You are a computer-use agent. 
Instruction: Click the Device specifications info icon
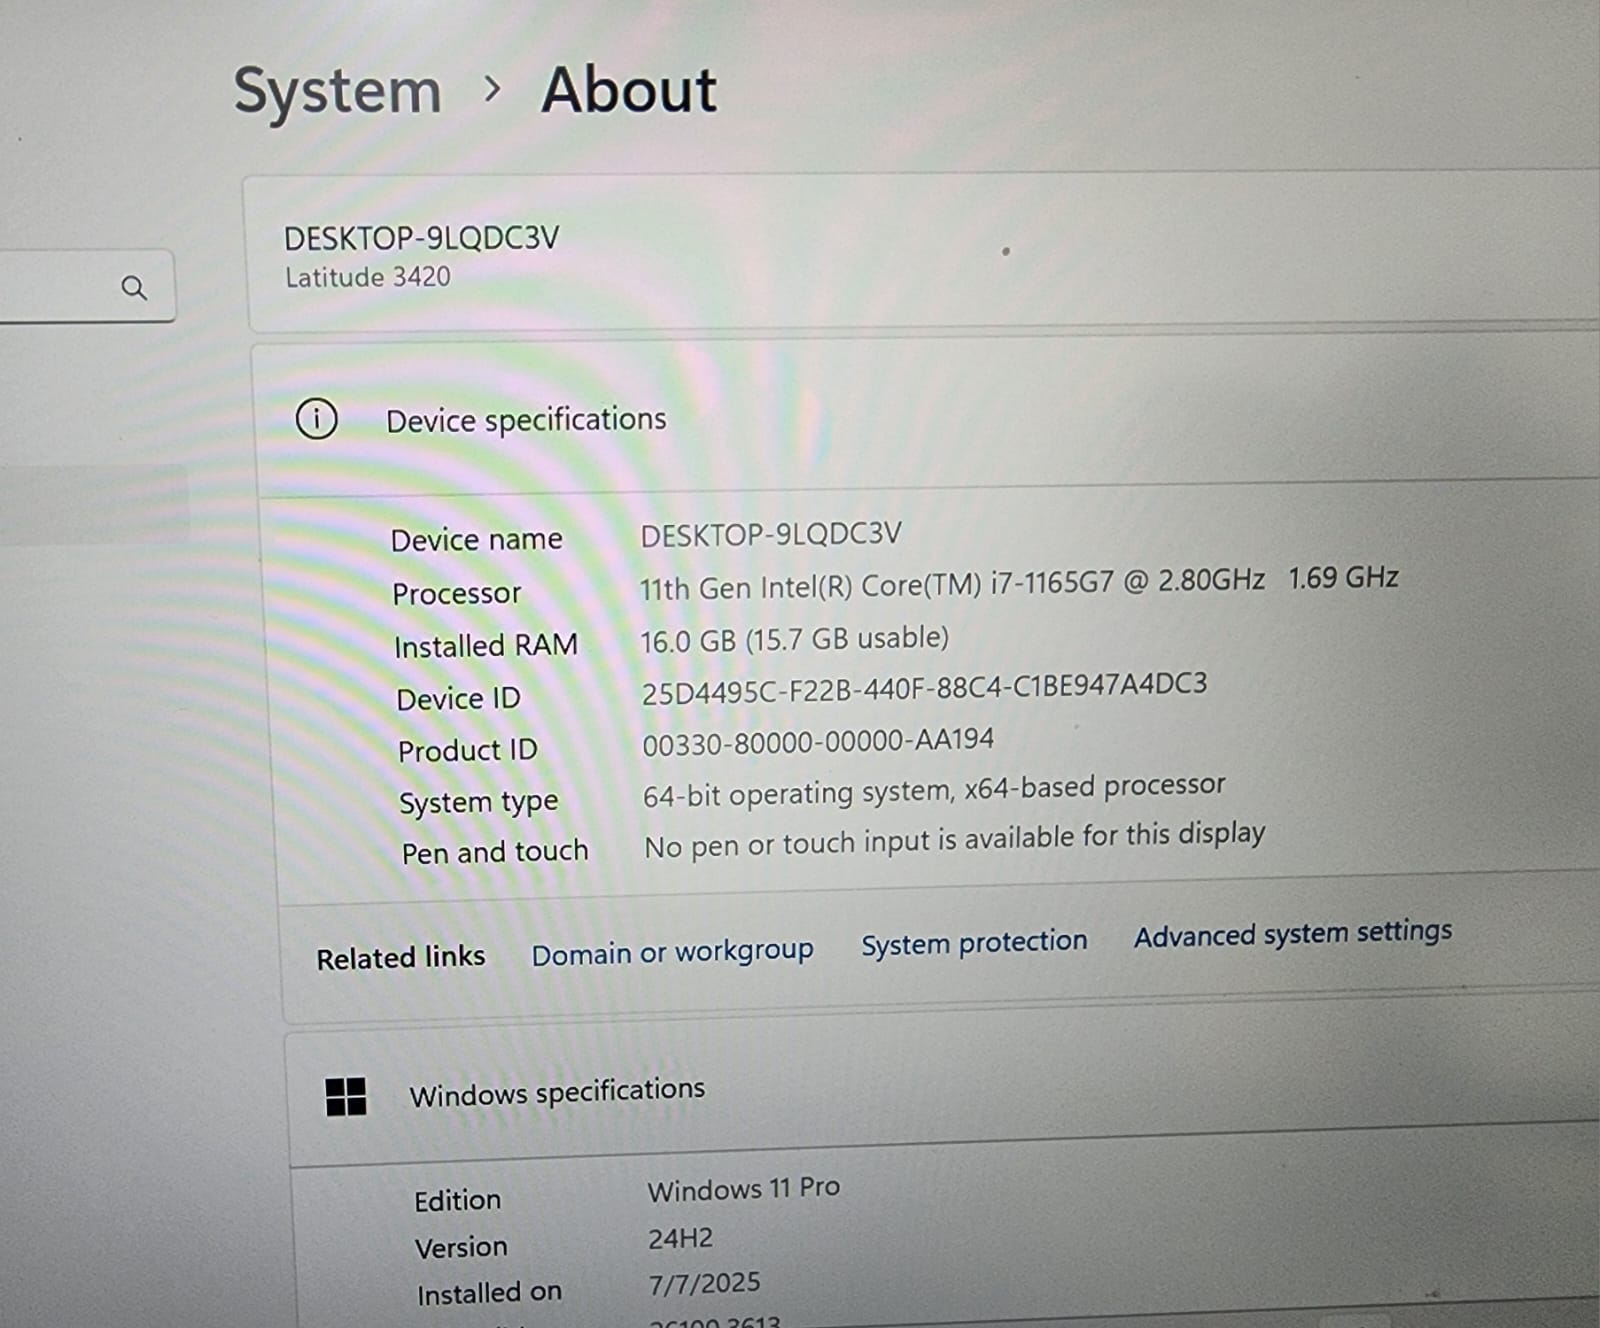click(317, 418)
